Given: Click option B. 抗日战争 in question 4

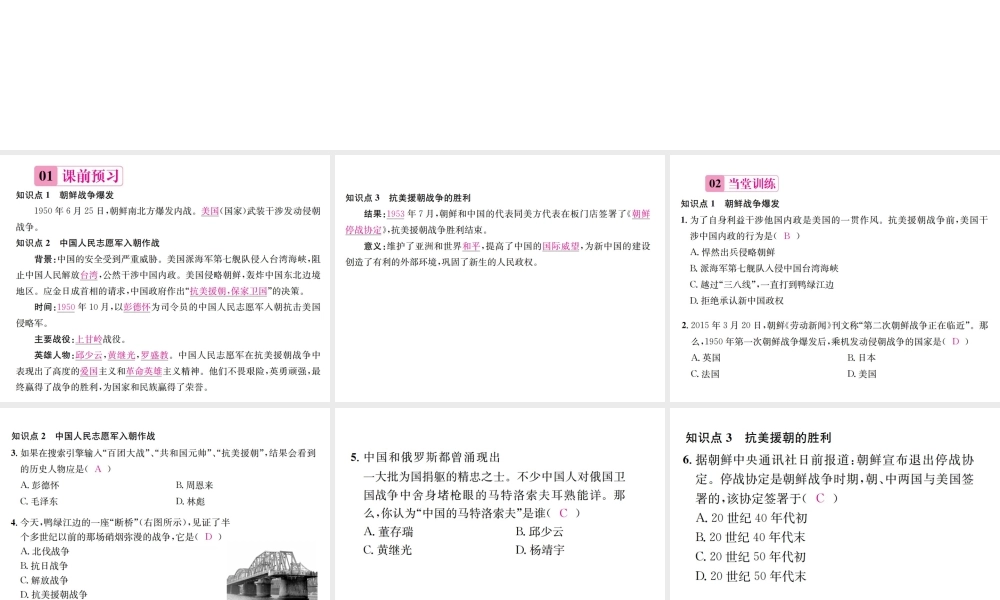Looking at the screenshot, I should coord(44,566).
